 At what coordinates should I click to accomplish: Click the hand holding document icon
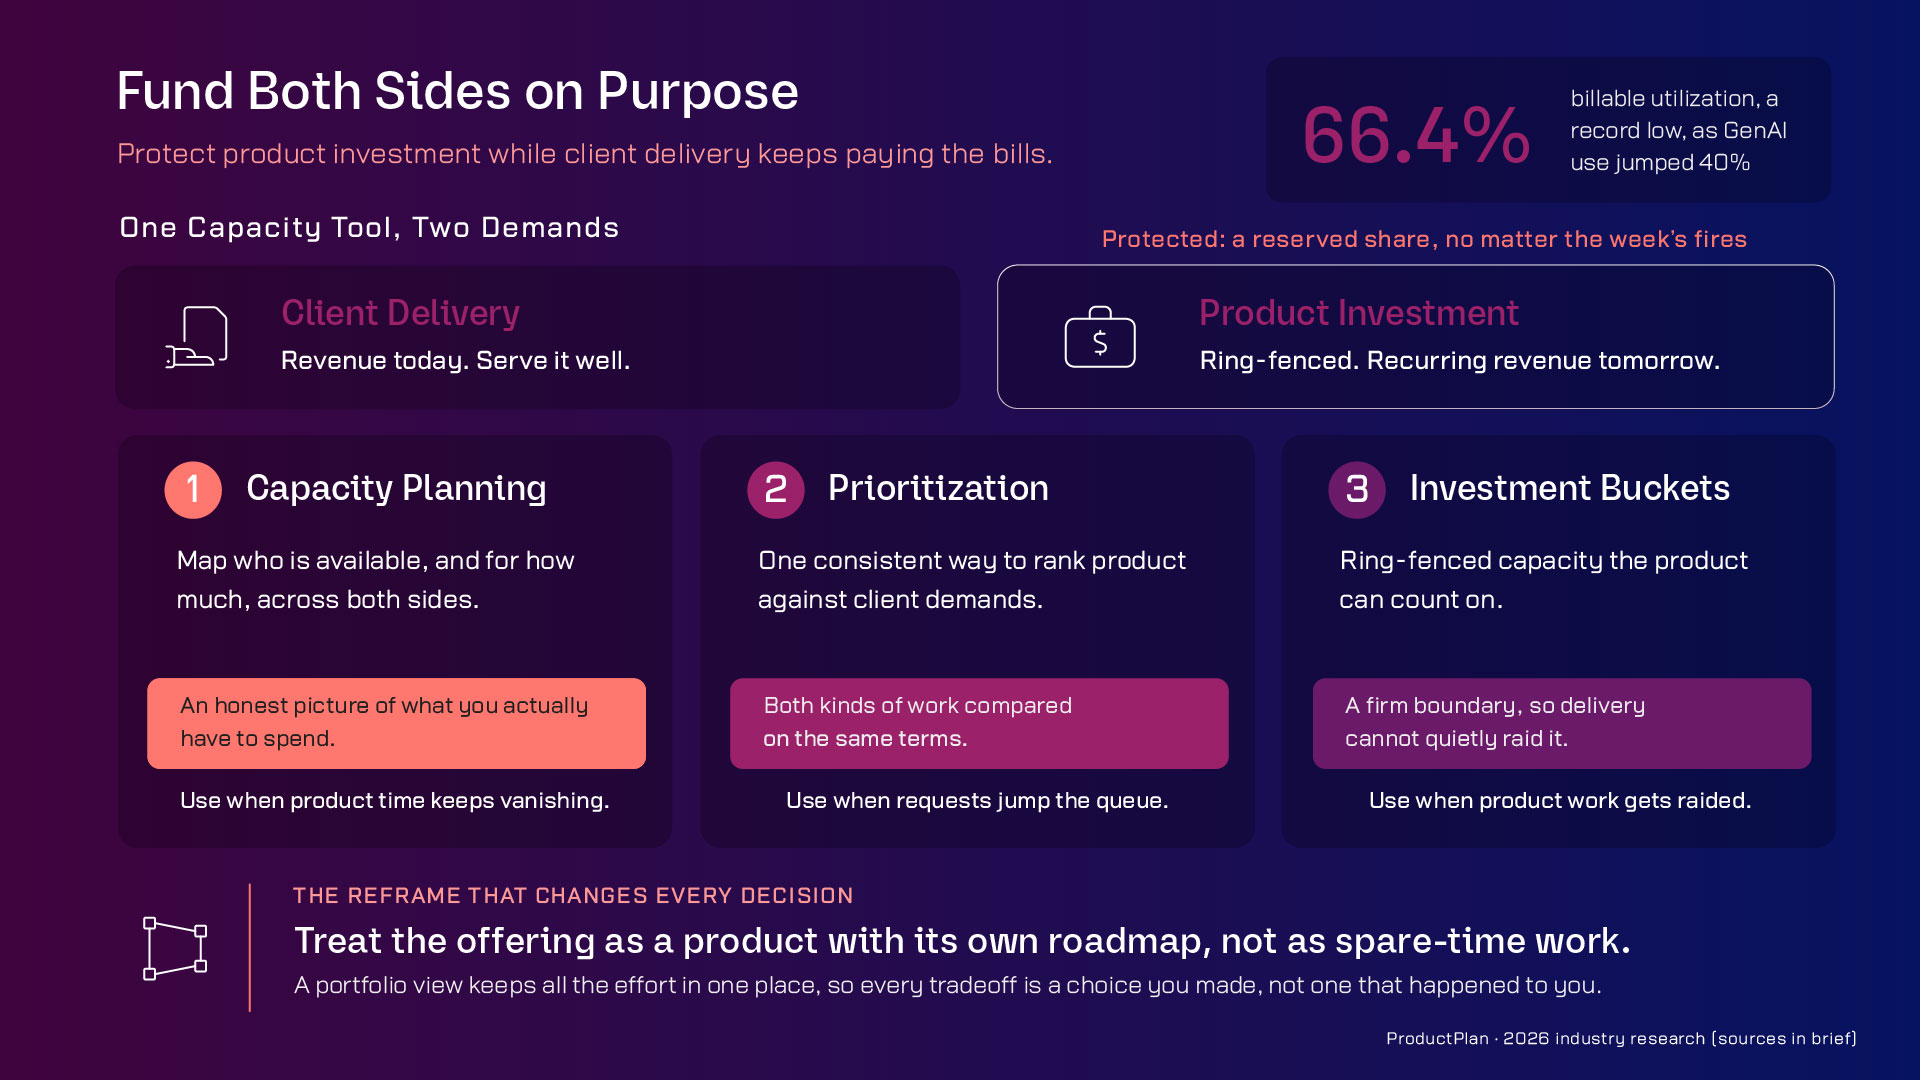click(x=196, y=337)
